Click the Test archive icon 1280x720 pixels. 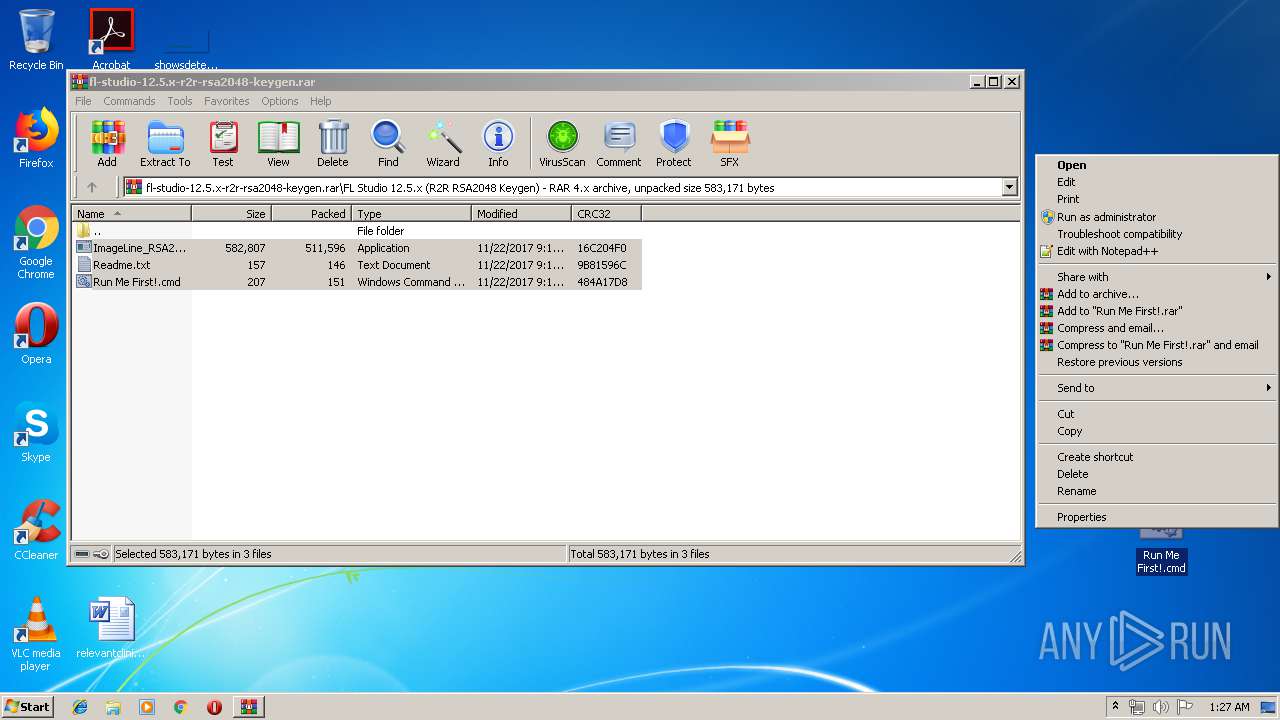coord(223,144)
